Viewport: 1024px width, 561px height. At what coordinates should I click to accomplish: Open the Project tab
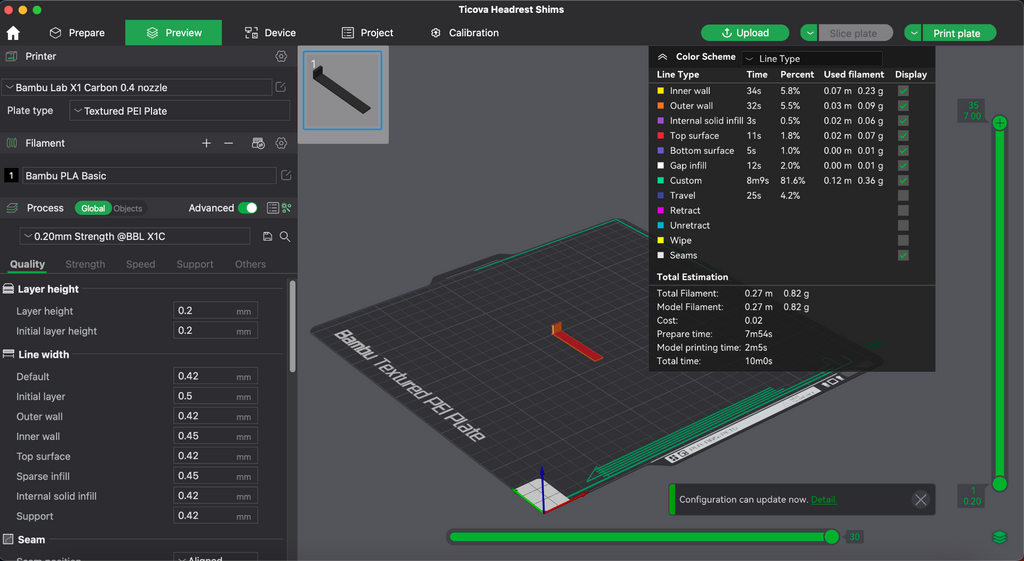point(367,33)
